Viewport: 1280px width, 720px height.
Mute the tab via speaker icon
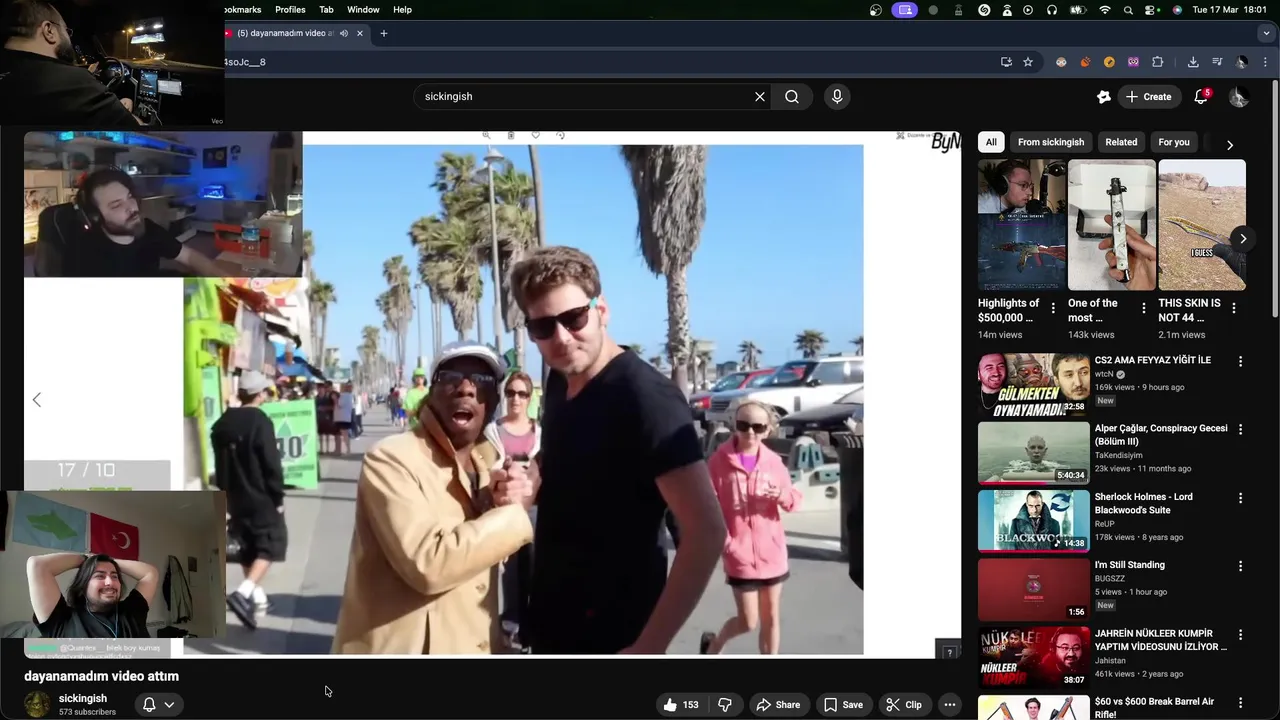coord(344,33)
